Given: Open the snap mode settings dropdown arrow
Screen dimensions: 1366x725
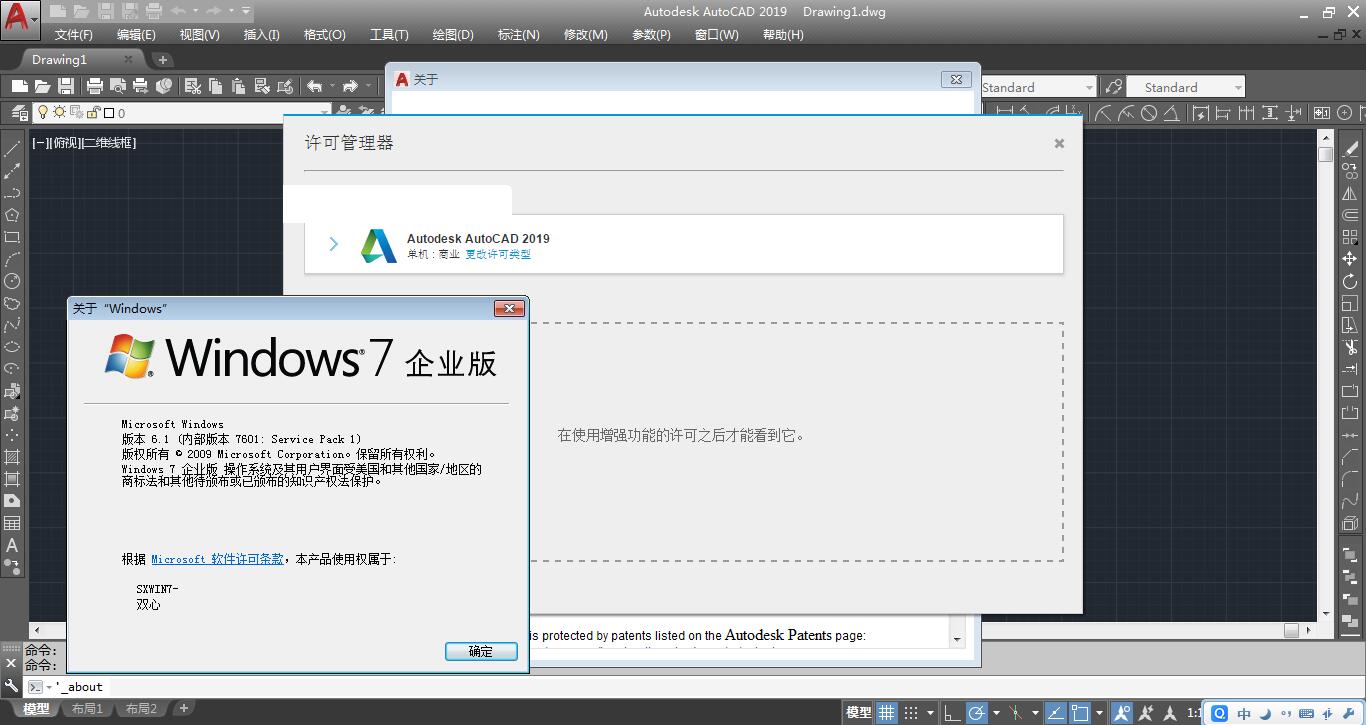Looking at the screenshot, I should (930, 712).
